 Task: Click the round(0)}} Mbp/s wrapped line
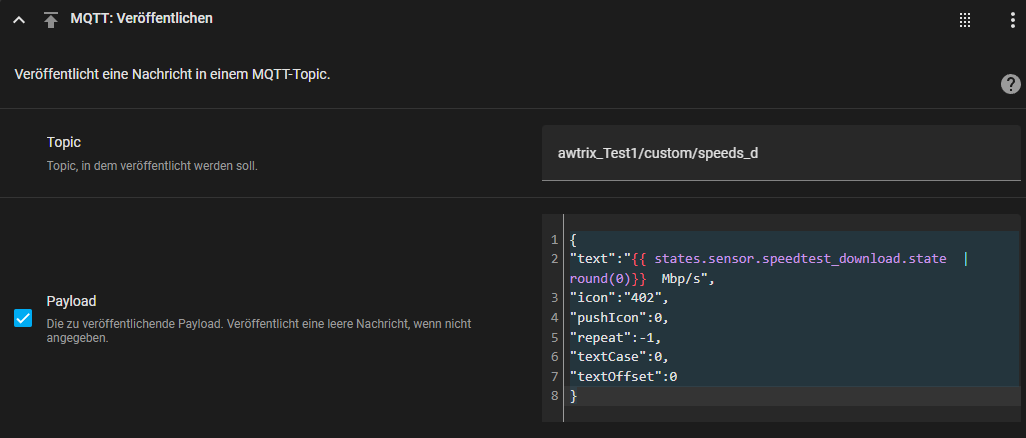coord(643,278)
